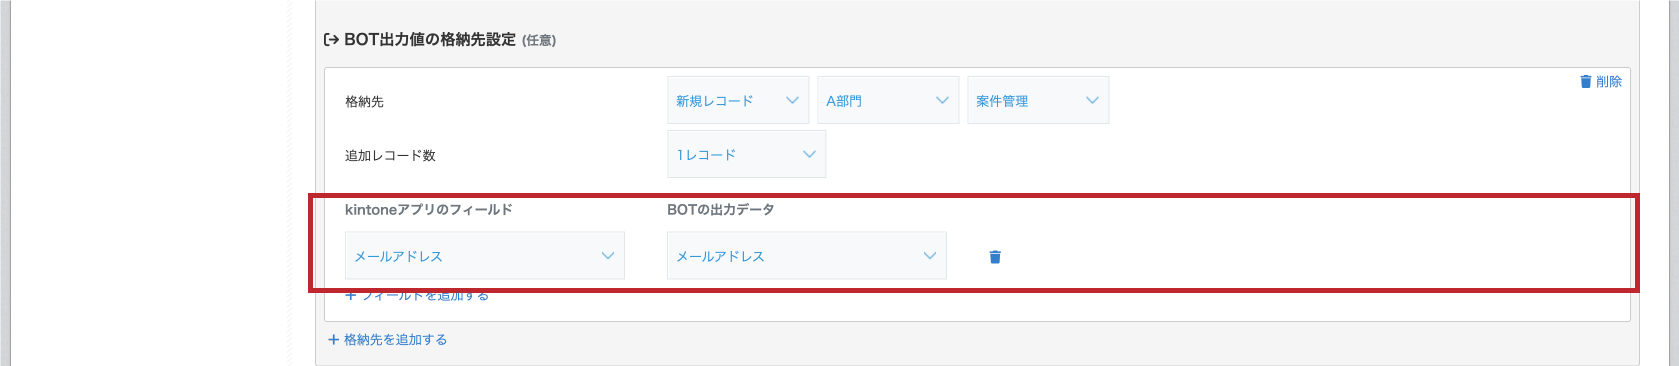Viewport: 1679px width, 366px height.
Task: Click the BOT出力値の格納先設定 section heading
Action: point(430,40)
